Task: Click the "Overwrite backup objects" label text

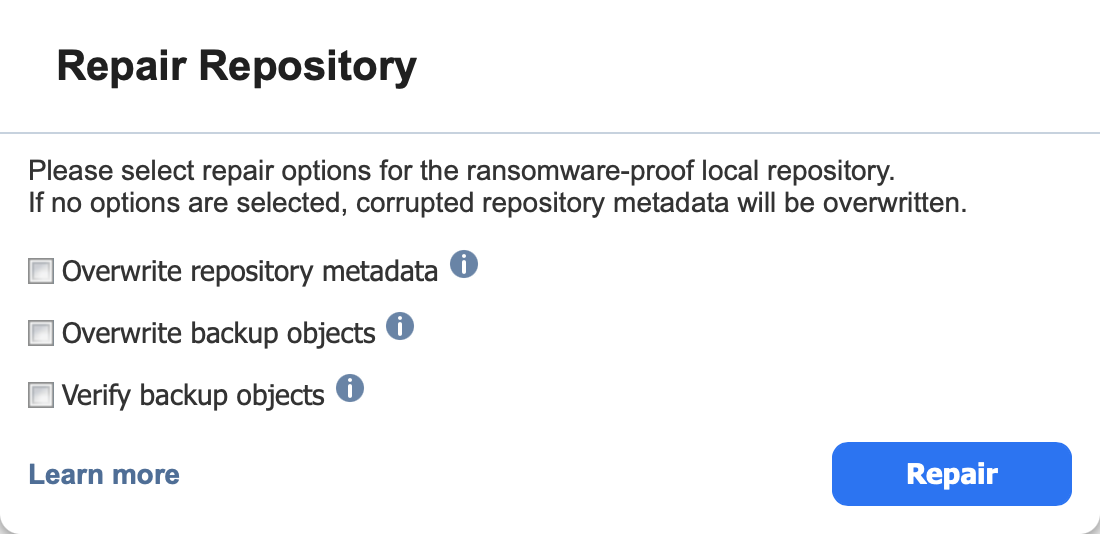Action: coord(219,333)
